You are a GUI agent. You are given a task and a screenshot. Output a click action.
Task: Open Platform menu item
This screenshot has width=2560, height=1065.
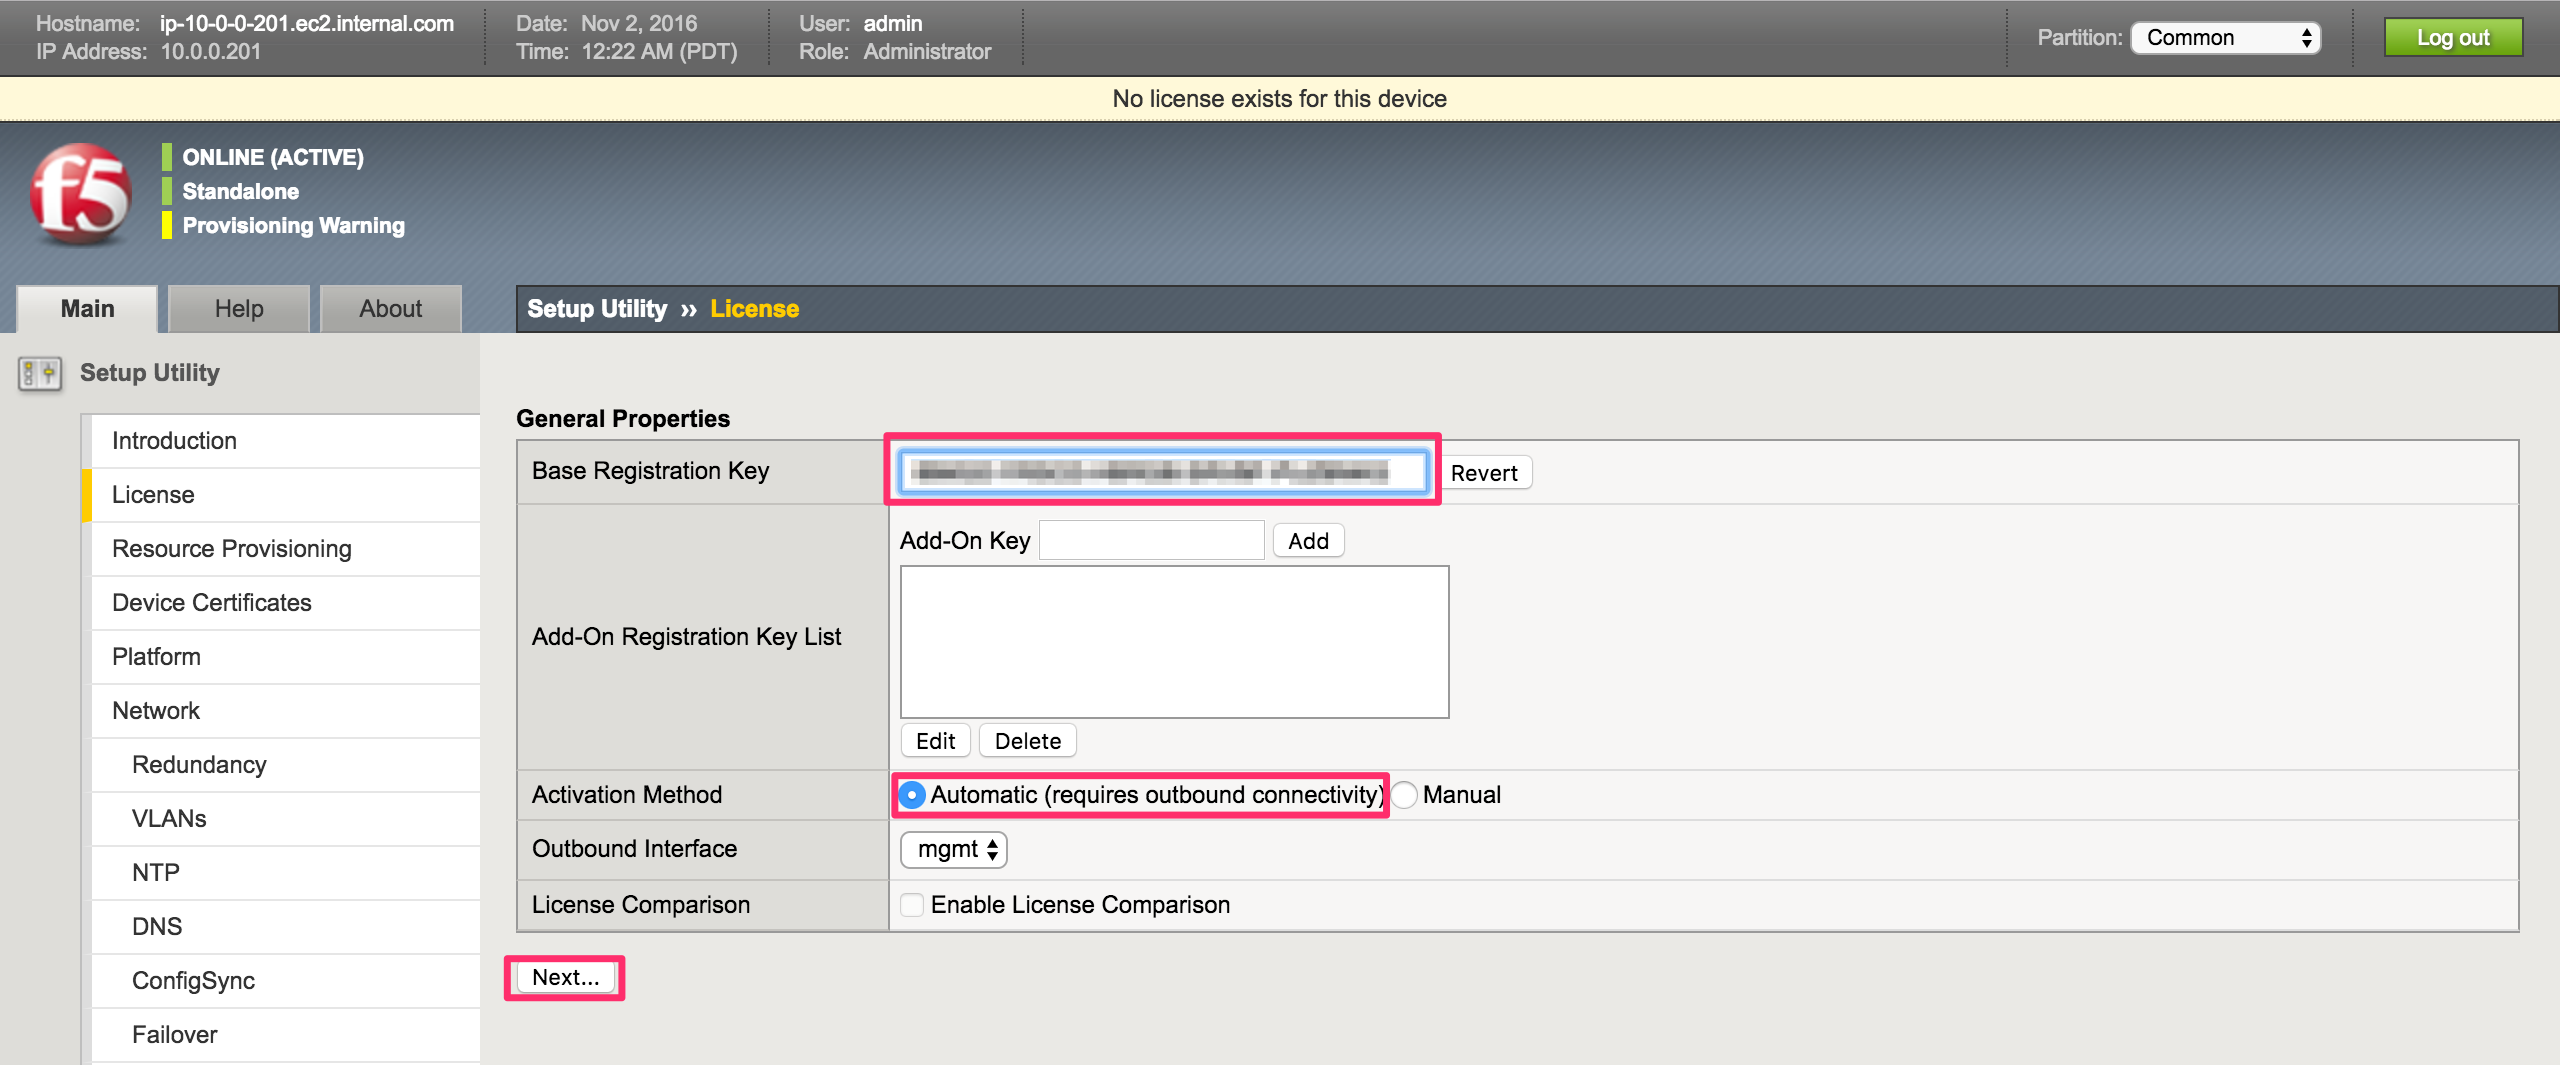click(x=285, y=657)
